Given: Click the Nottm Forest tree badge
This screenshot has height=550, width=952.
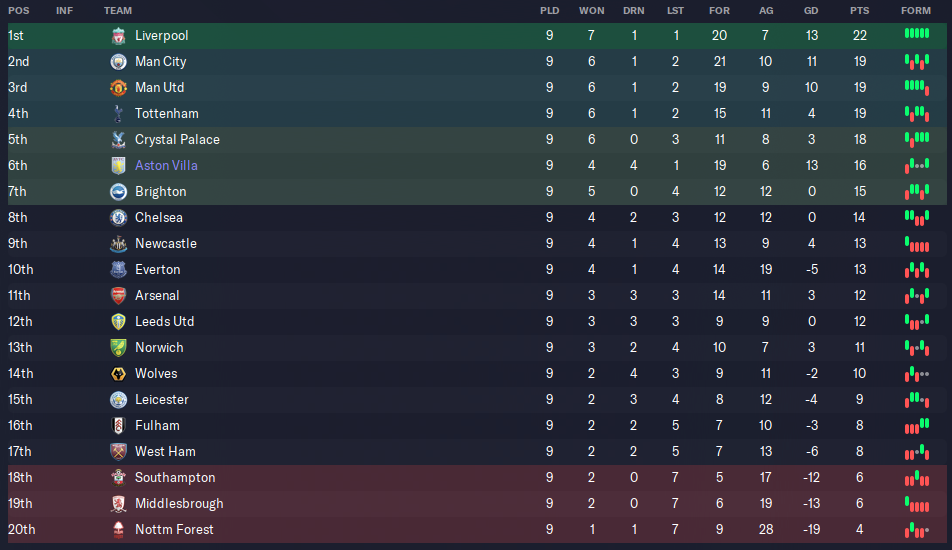Looking at the screenshot, I should click(118, 530).
